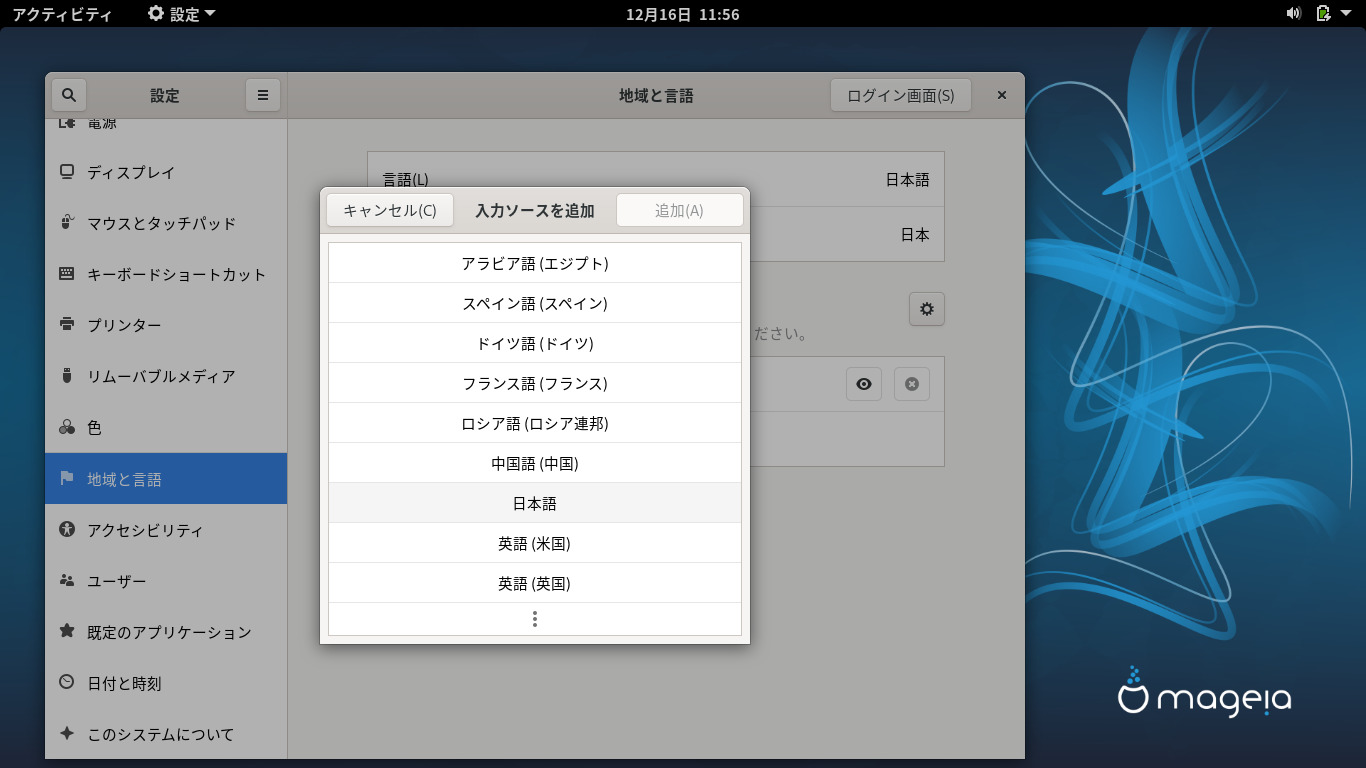Select 日本語 from input source list
Viewport: 1366px width, 768px height.
coord(535,503)
